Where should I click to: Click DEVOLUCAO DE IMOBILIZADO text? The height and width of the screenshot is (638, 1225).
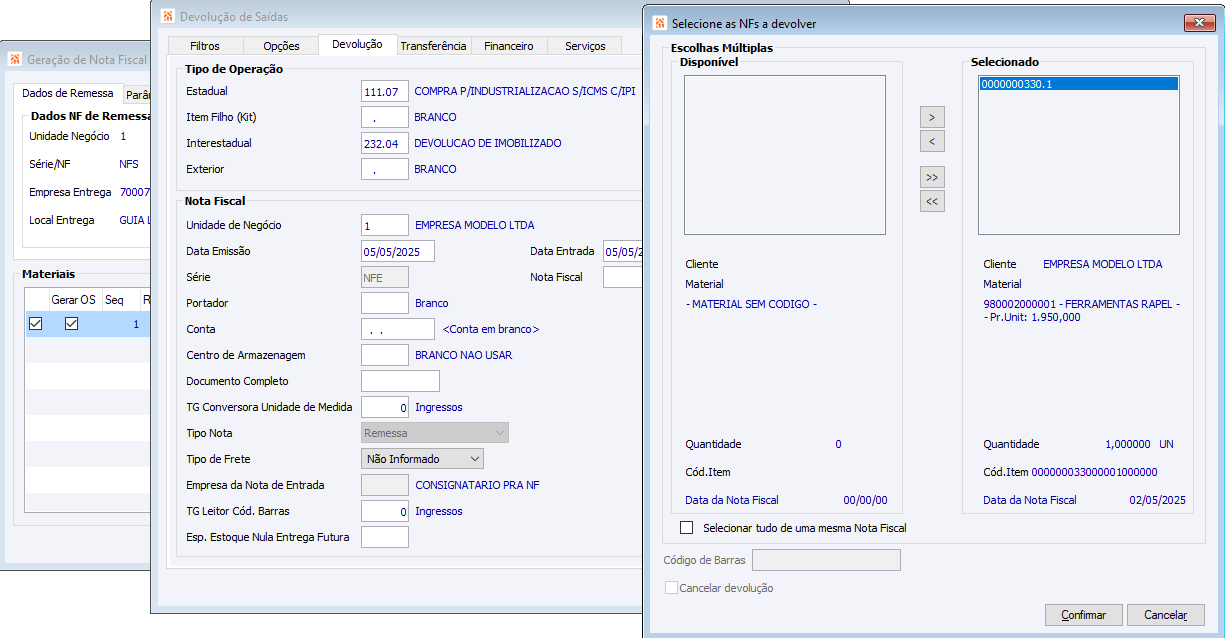pyautogui.click(x=487, y=143)
